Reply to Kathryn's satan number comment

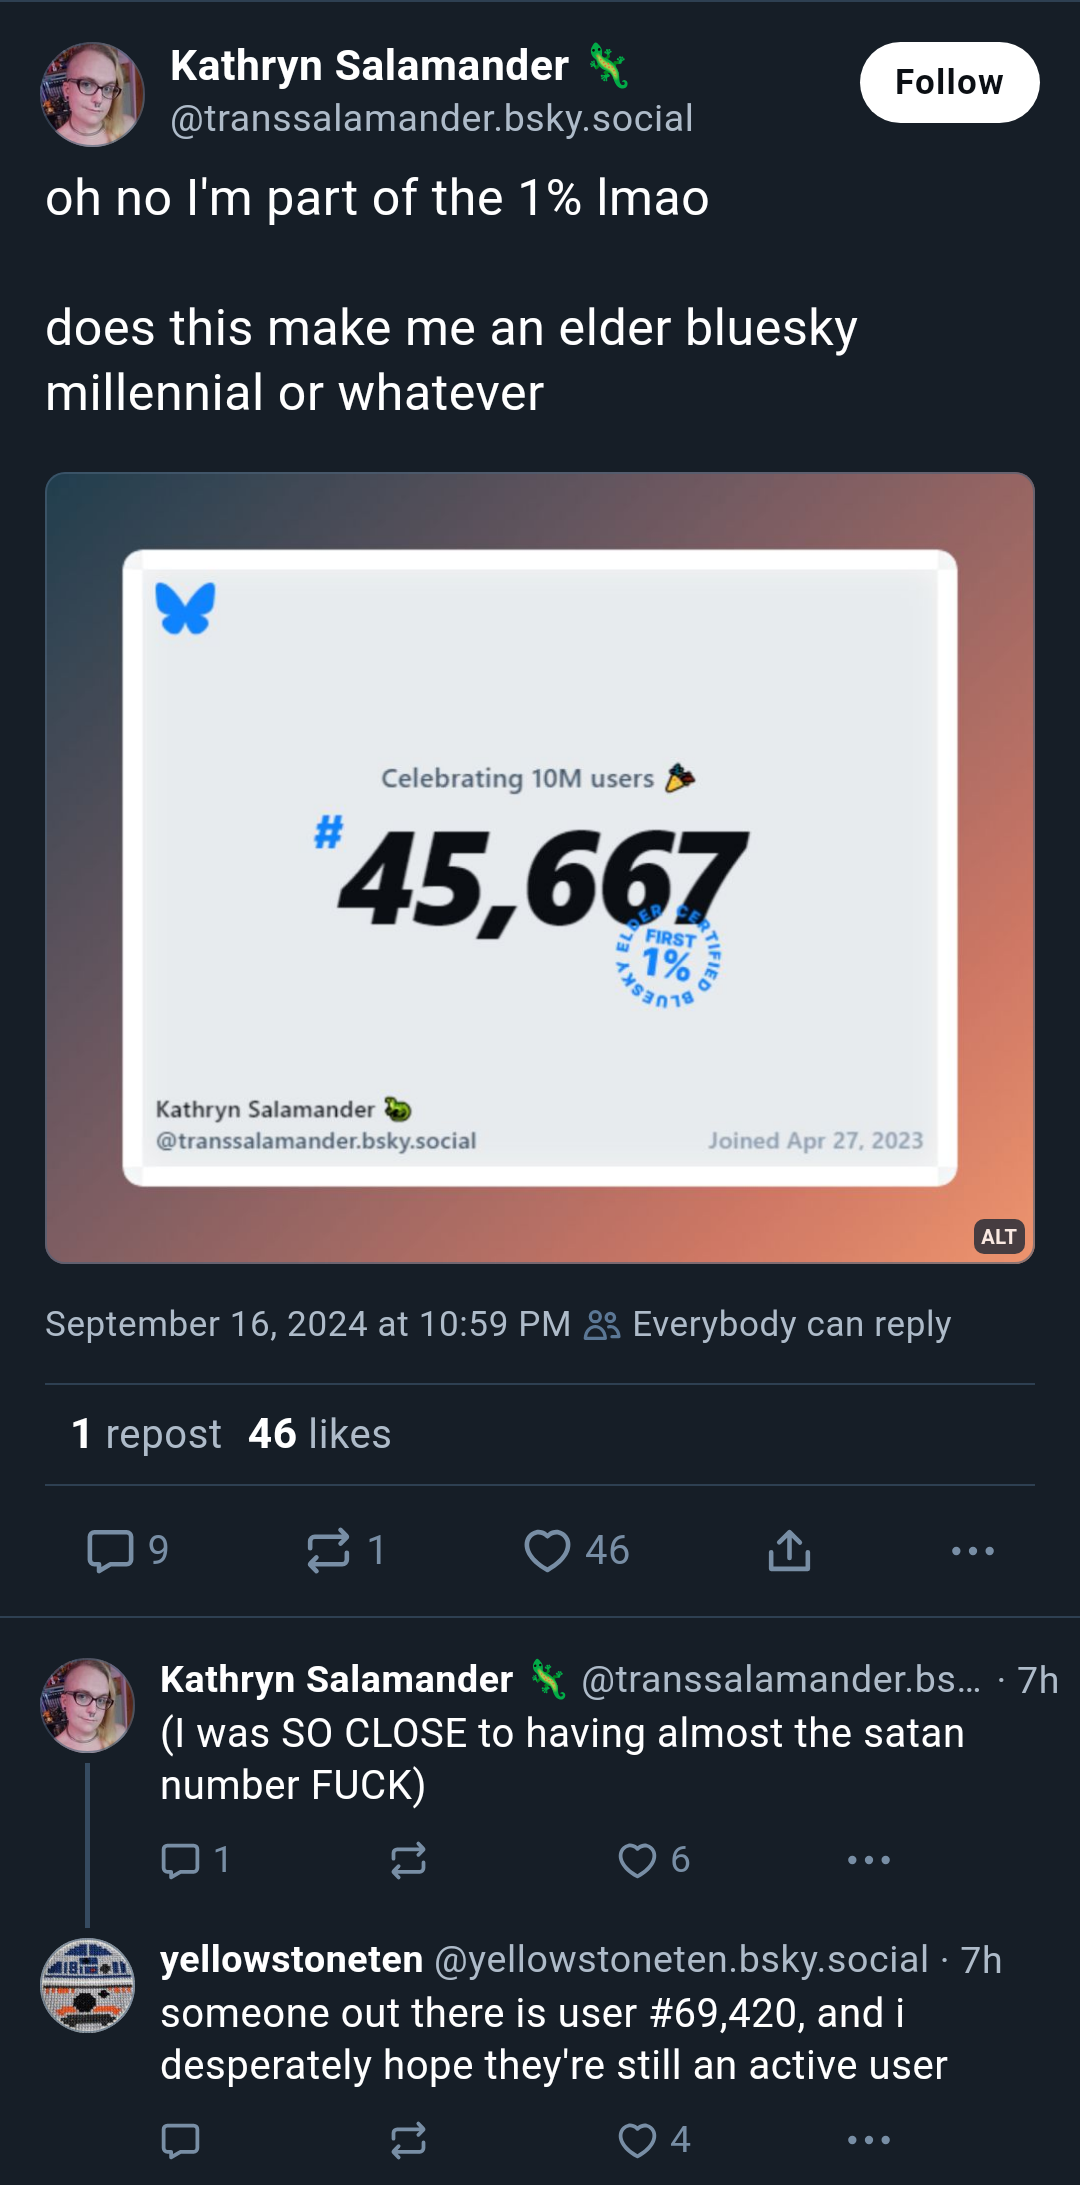(x=180, y=1860)
